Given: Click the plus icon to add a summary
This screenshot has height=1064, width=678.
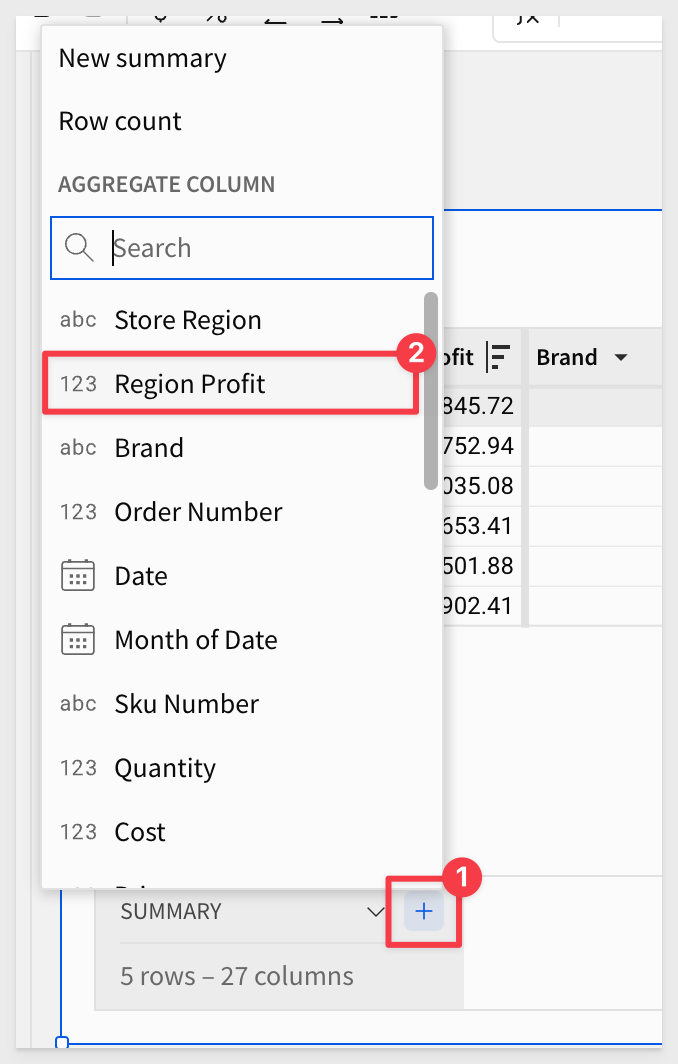Looking at the screenshot, I should (x=423, y=911).
